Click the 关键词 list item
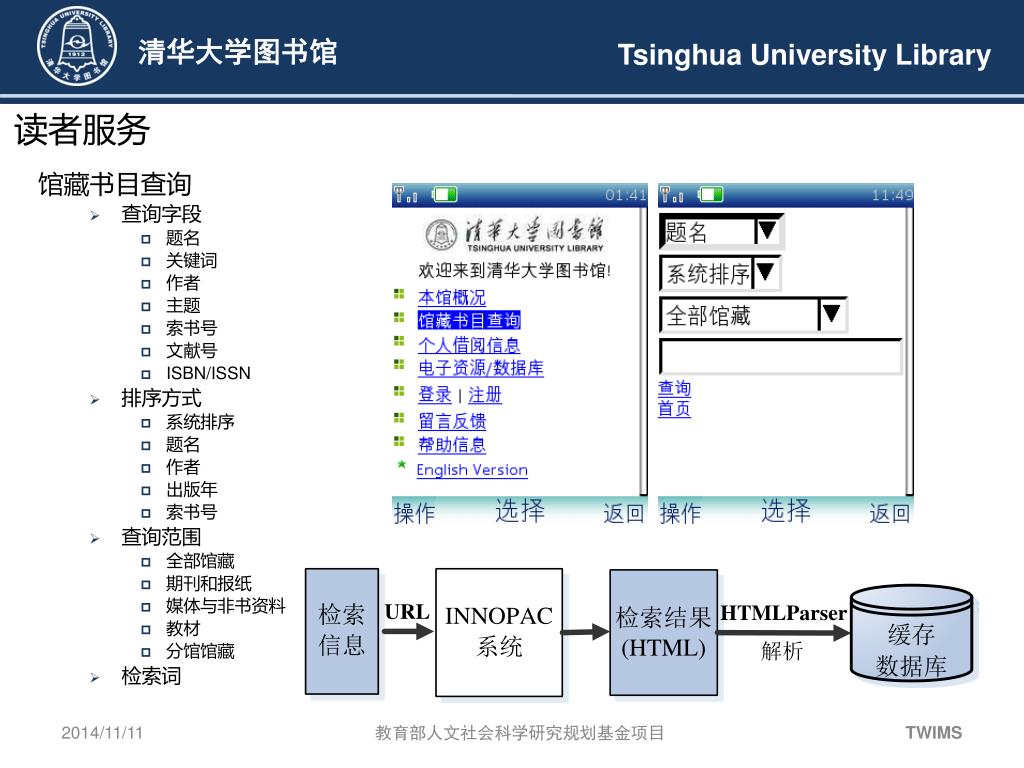1024x768 pixels. [x=191, y=261]
